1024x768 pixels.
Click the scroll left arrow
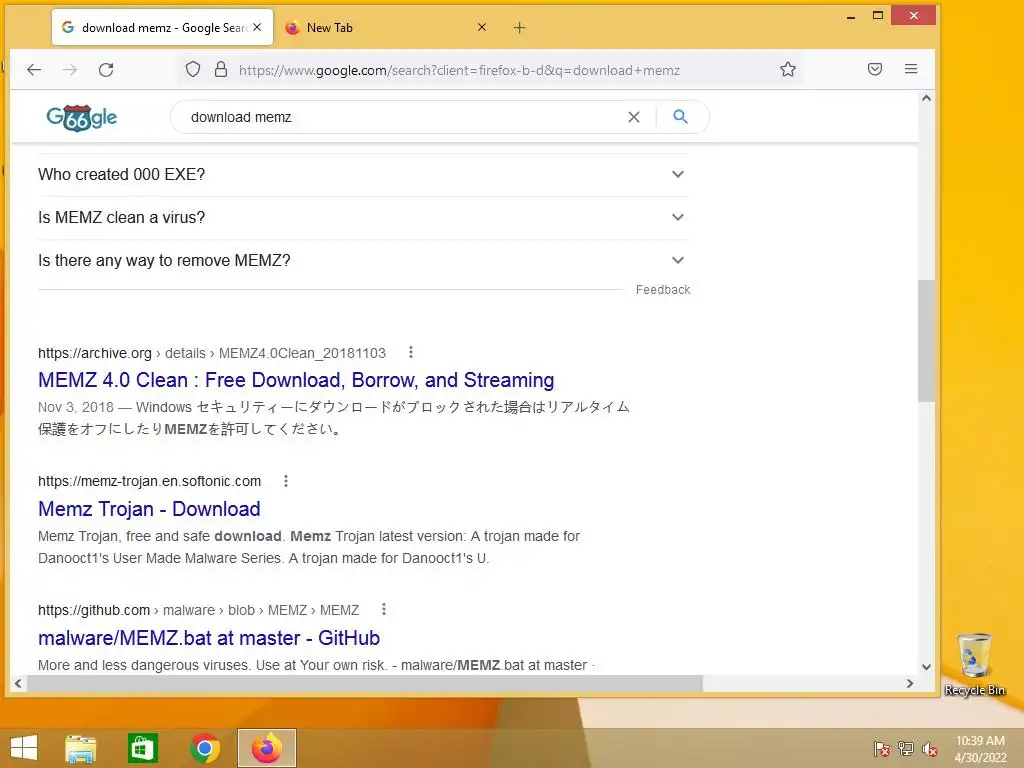(x=18, y=684)
